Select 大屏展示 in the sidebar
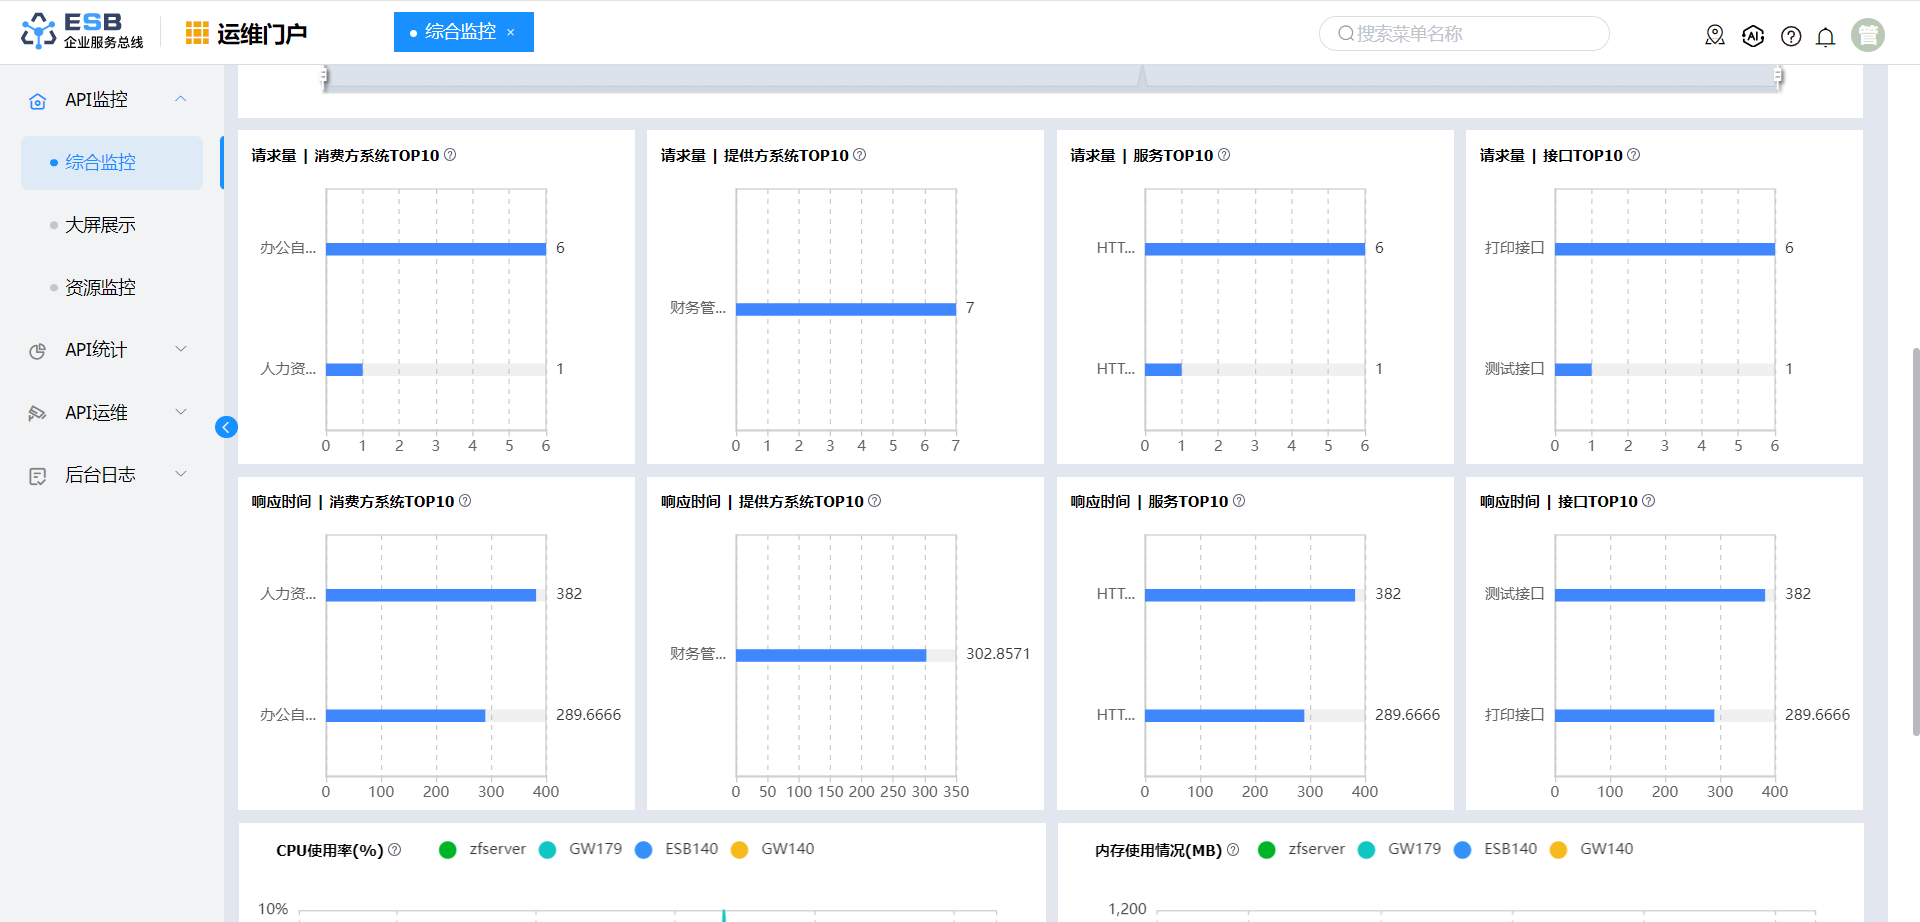1920x922 pixels. tap(100, 225)
